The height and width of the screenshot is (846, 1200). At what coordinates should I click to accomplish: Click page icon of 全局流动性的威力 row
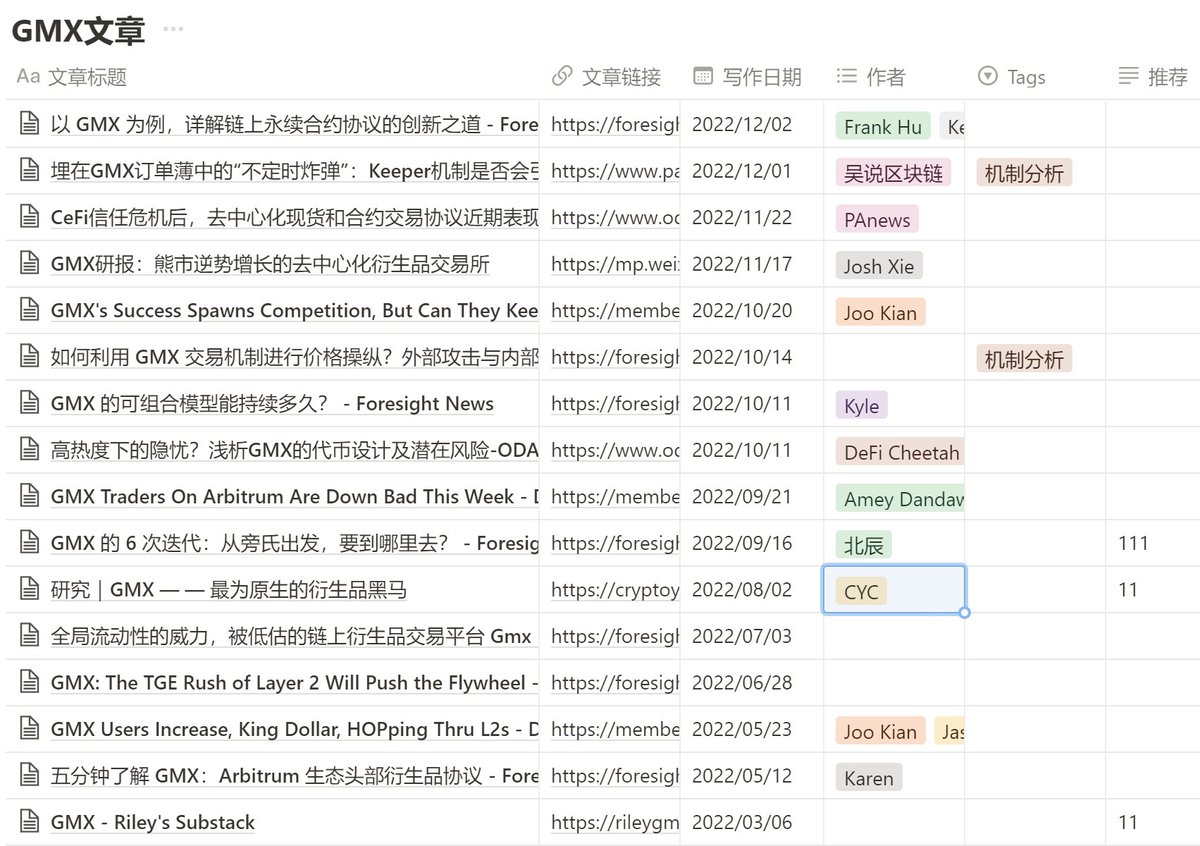click(30, 636)
